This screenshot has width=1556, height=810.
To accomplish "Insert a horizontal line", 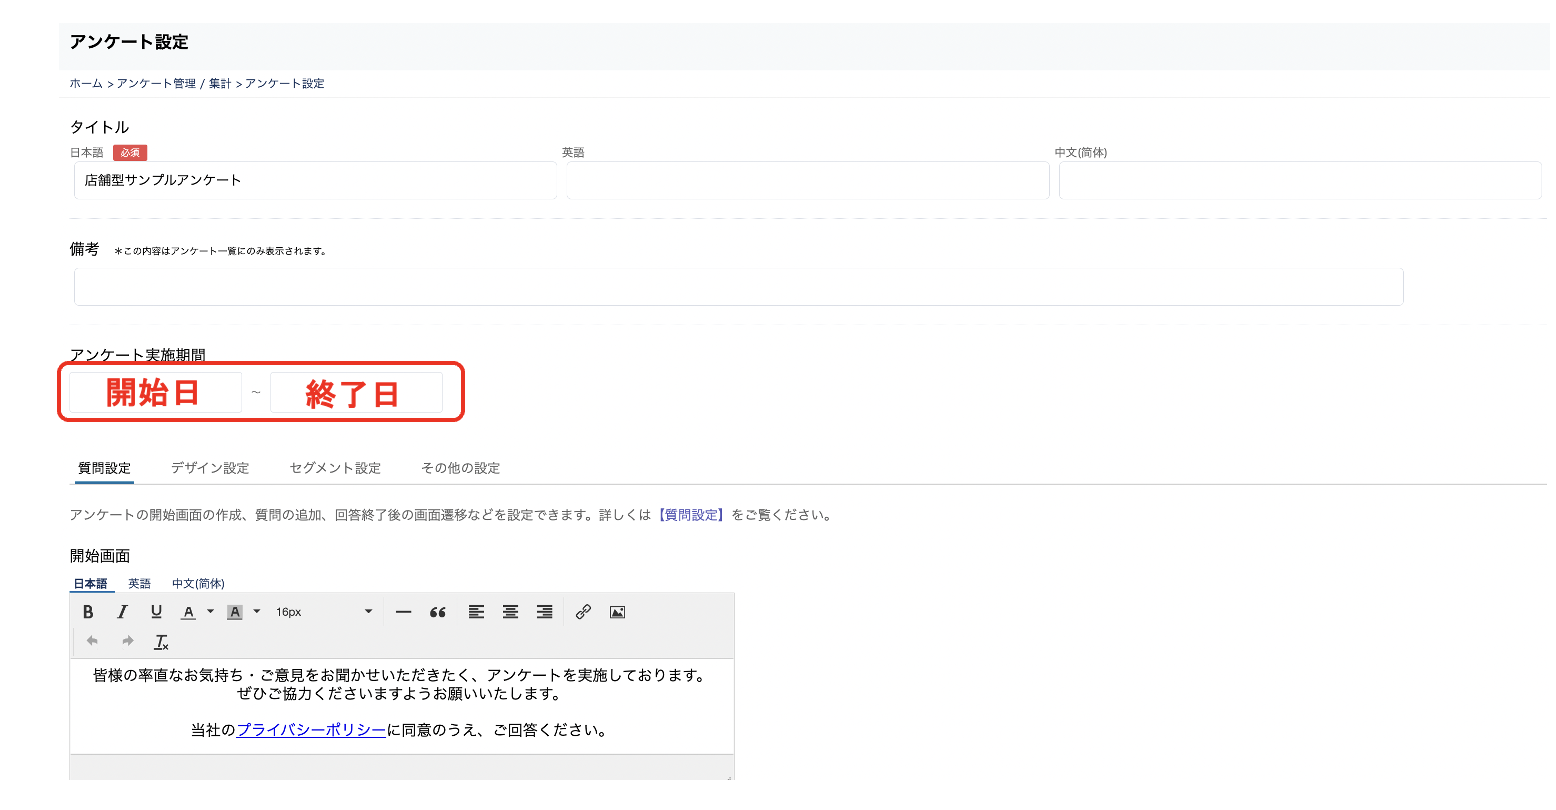I will point(403,611).
